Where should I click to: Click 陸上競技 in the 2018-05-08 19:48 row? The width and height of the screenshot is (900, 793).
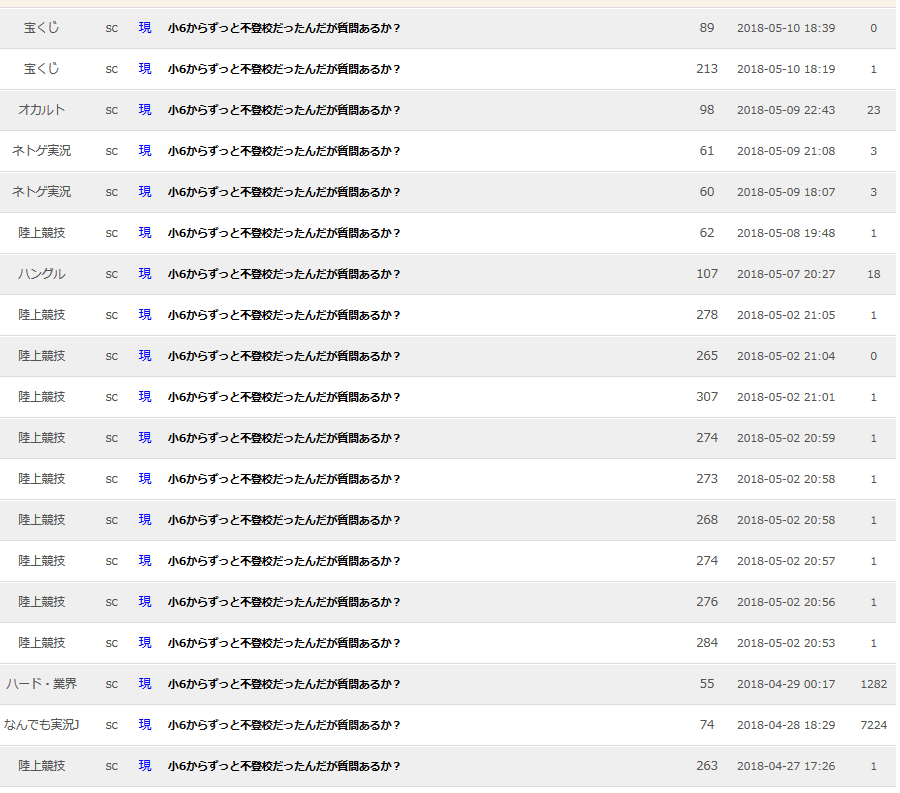pyautogui.click(x=41, y=233)
